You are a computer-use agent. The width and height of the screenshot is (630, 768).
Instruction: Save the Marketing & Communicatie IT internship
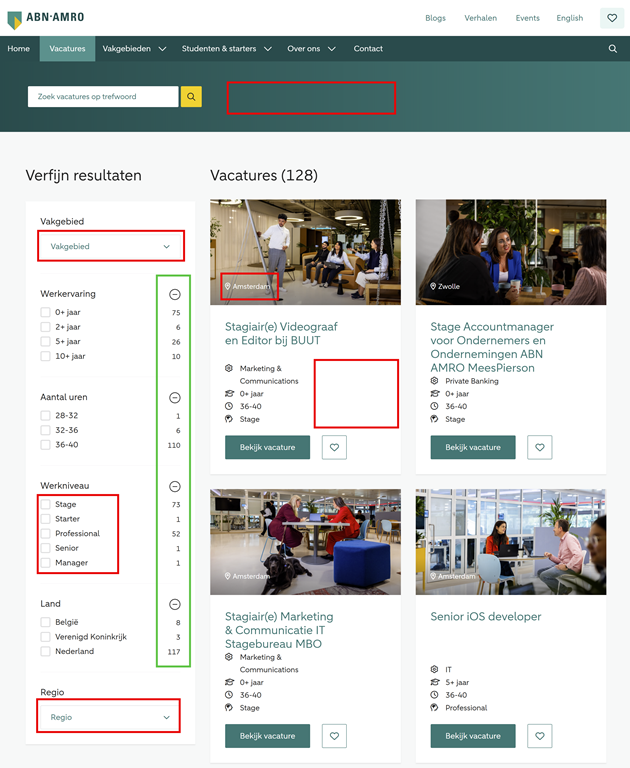pos(334,736)
